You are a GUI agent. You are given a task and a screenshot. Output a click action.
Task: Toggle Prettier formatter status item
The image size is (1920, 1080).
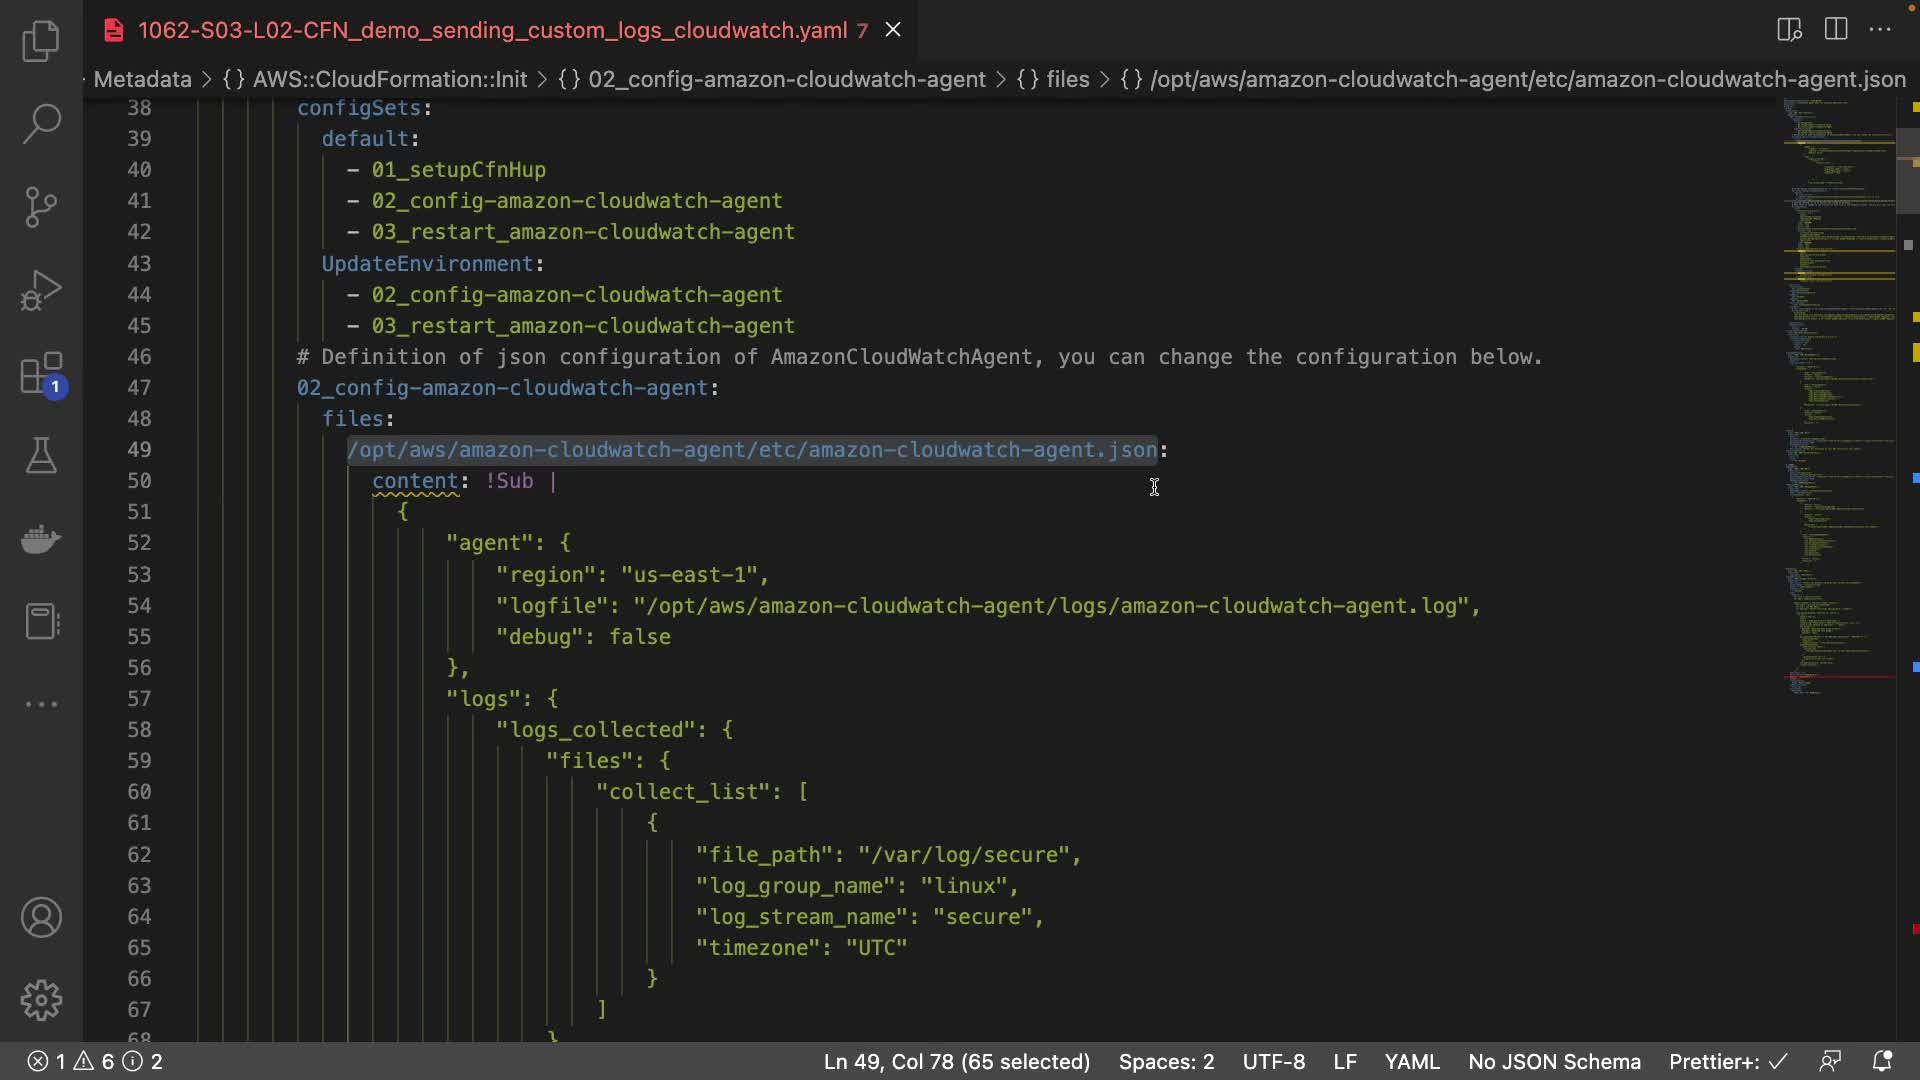coord(1727,1061)
